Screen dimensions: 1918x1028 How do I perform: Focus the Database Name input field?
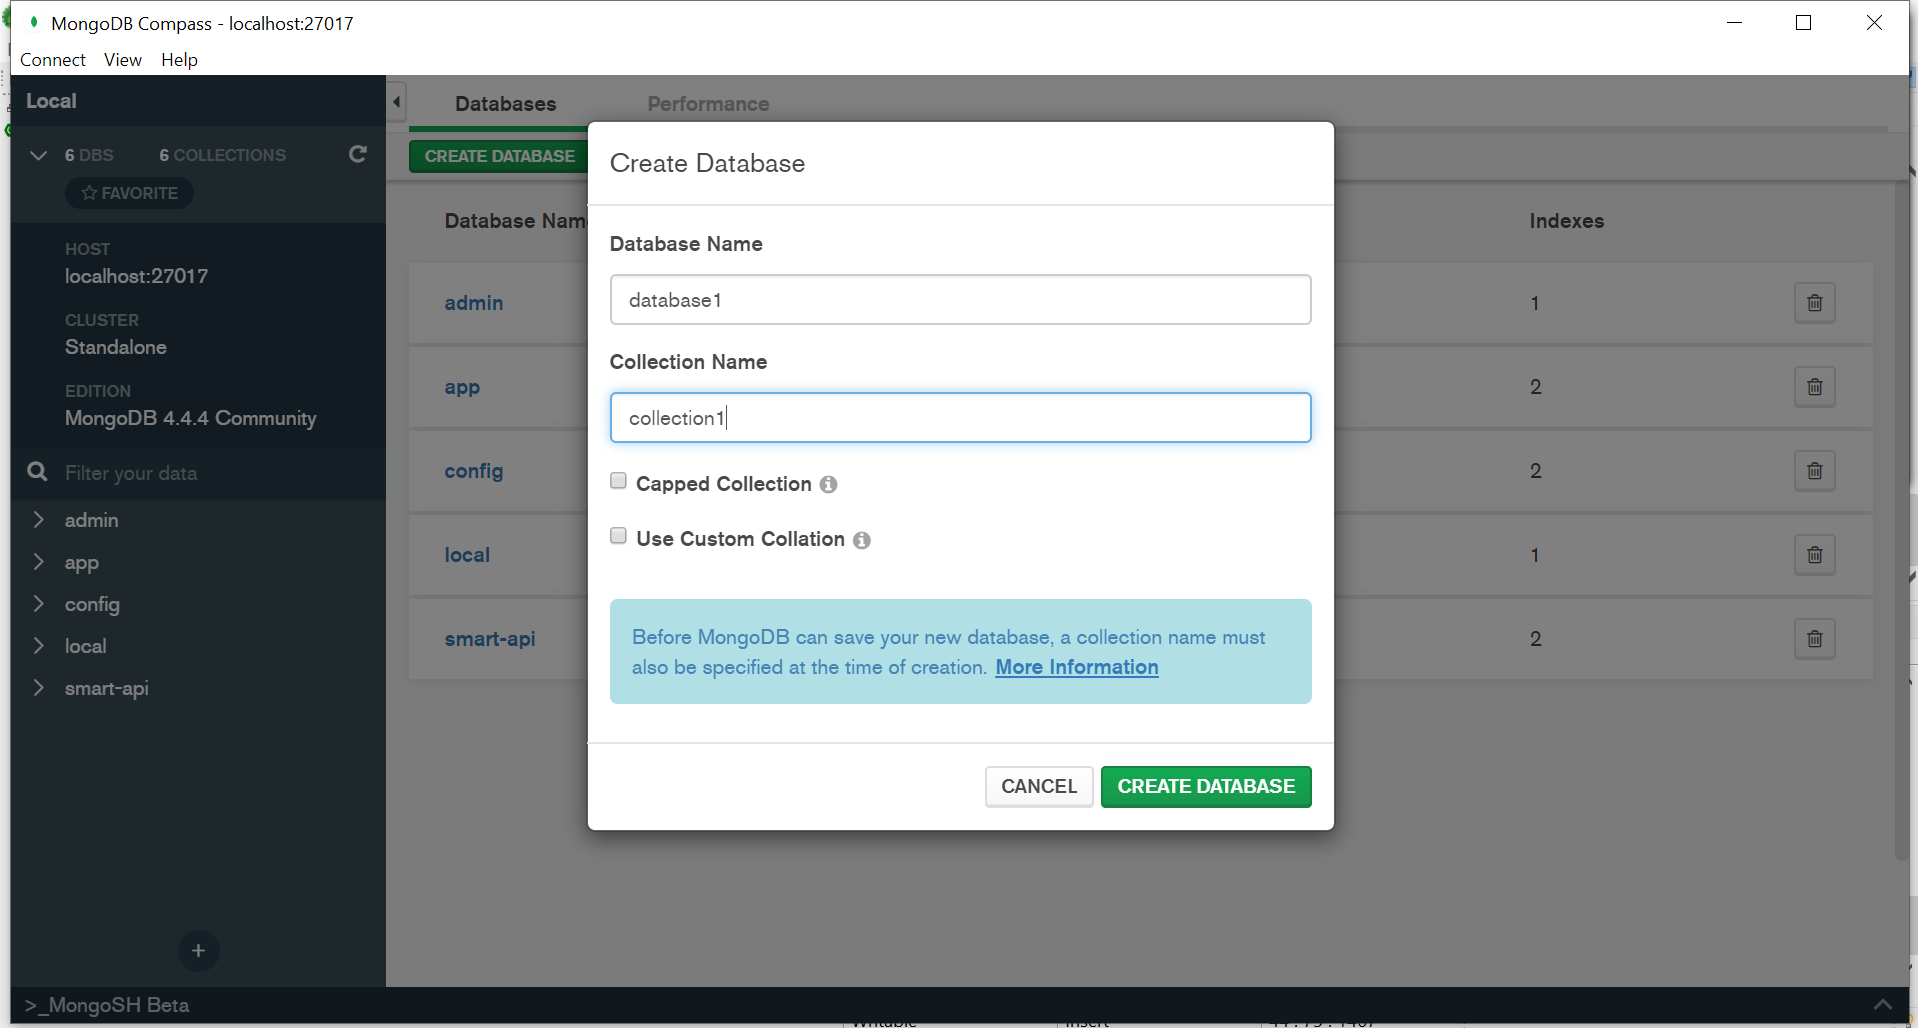point(960,300)
